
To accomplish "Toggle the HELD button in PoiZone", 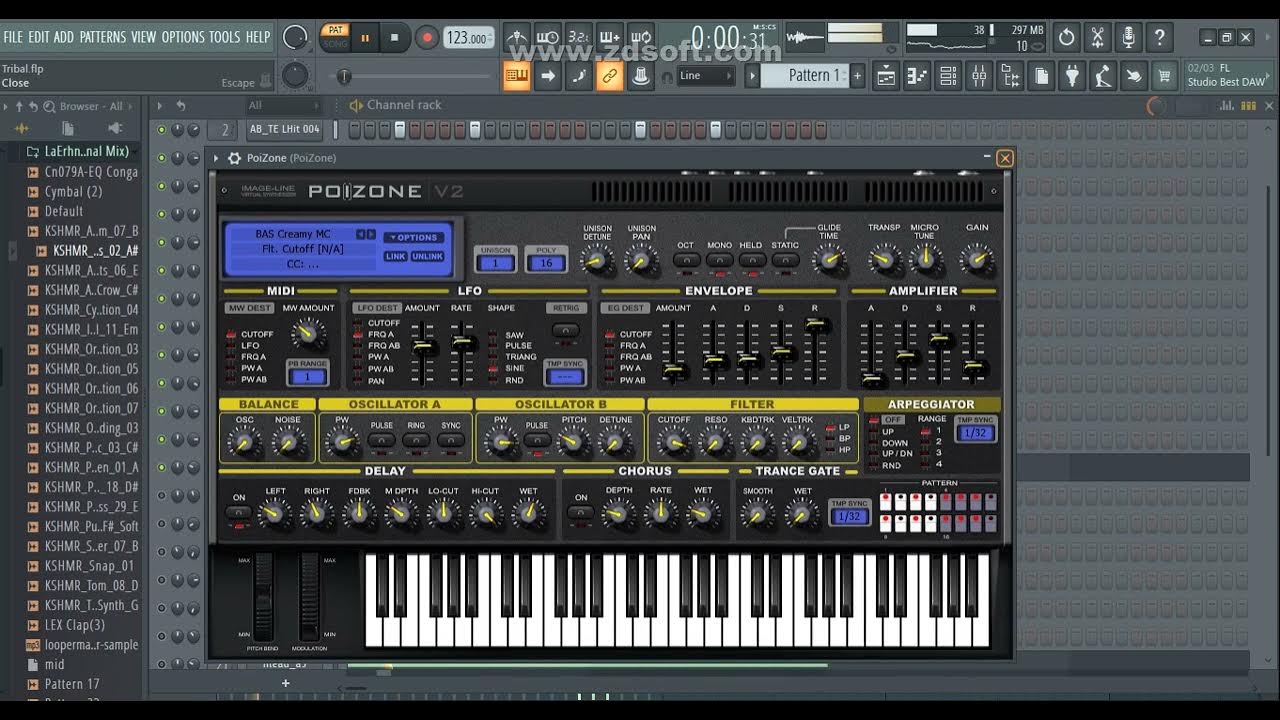I will click(x=752, y=260).
